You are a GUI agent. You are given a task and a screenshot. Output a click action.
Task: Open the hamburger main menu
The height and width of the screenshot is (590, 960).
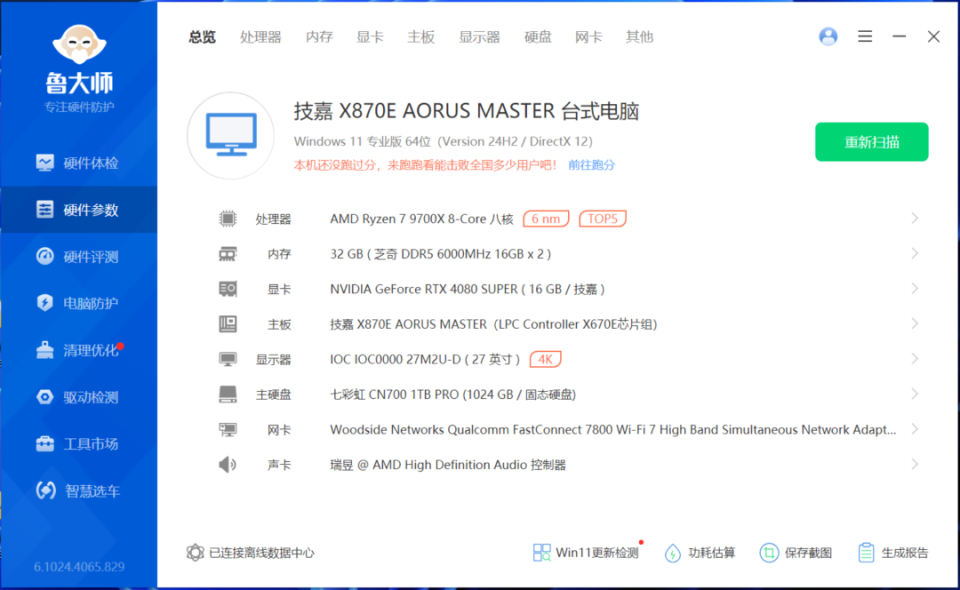tap(864, 37)
